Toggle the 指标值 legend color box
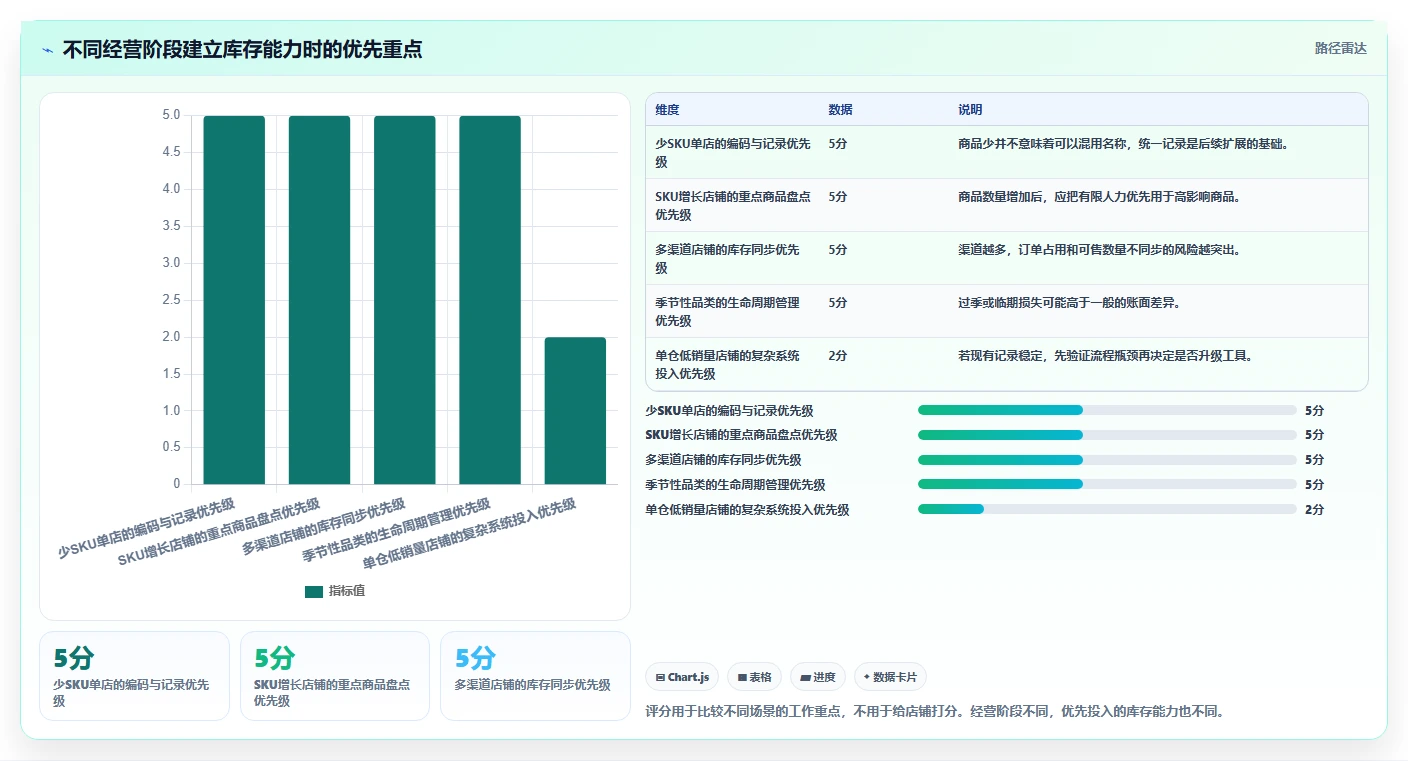1408x761 pixels. coord(314,591)
